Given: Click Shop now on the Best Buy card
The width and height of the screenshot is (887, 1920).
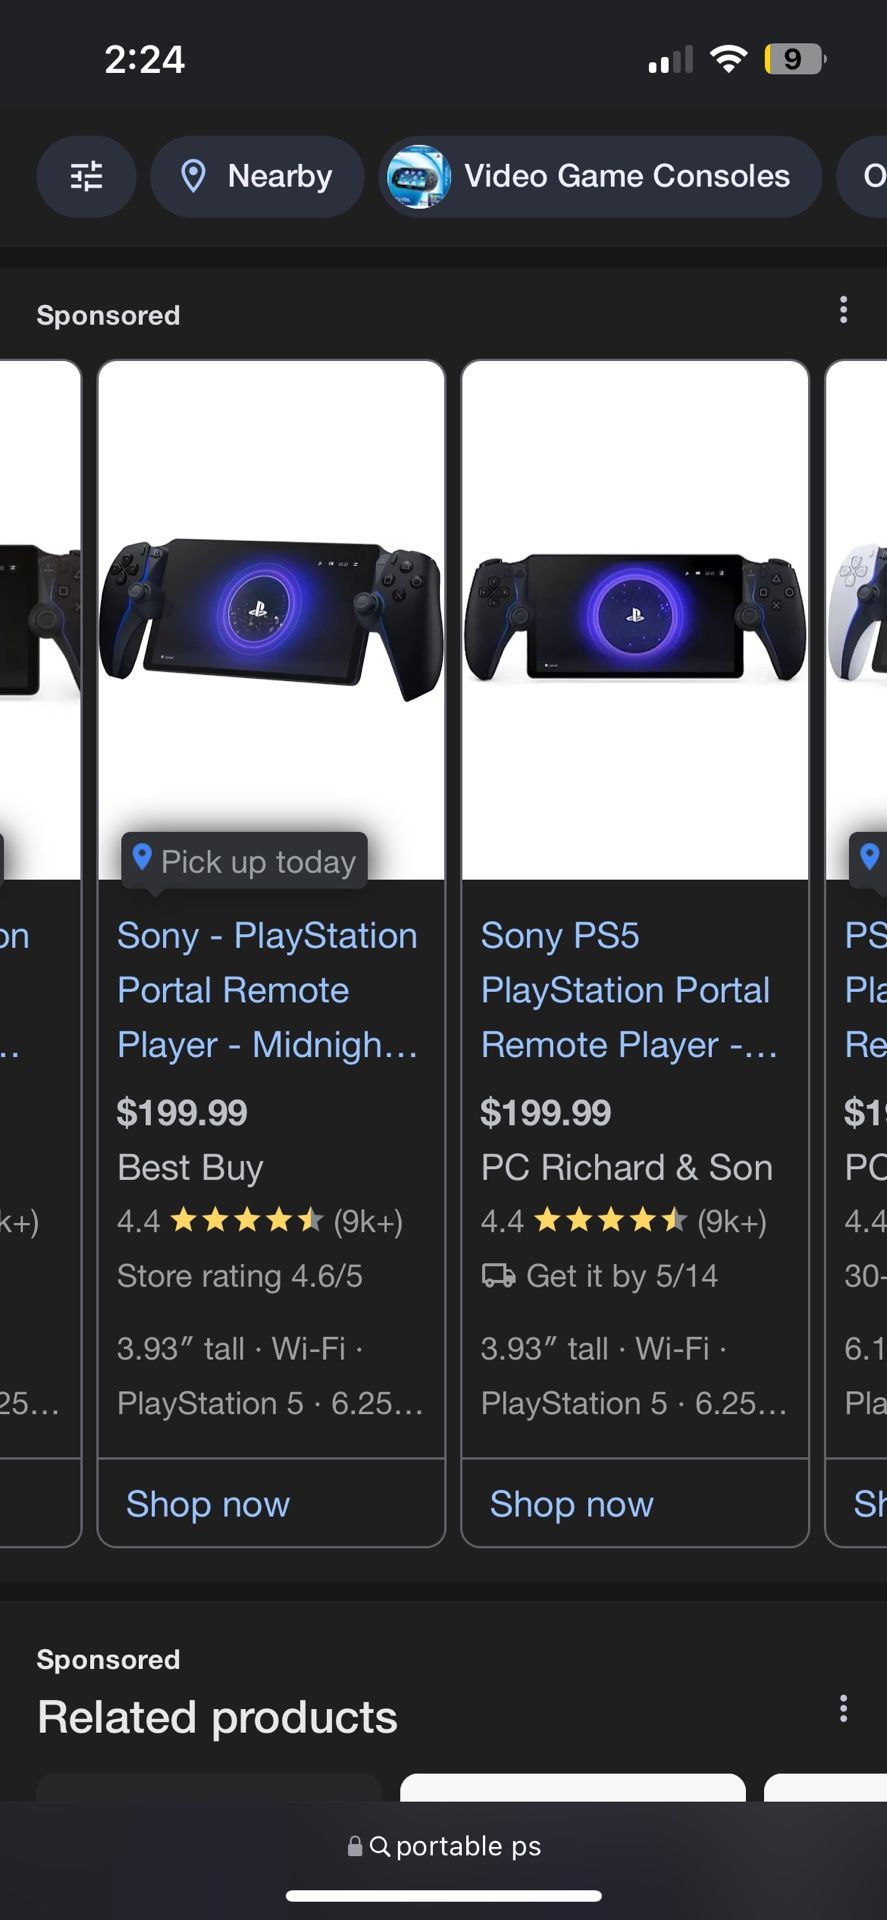Looking at the screenshot, I should pos(207,1504).
